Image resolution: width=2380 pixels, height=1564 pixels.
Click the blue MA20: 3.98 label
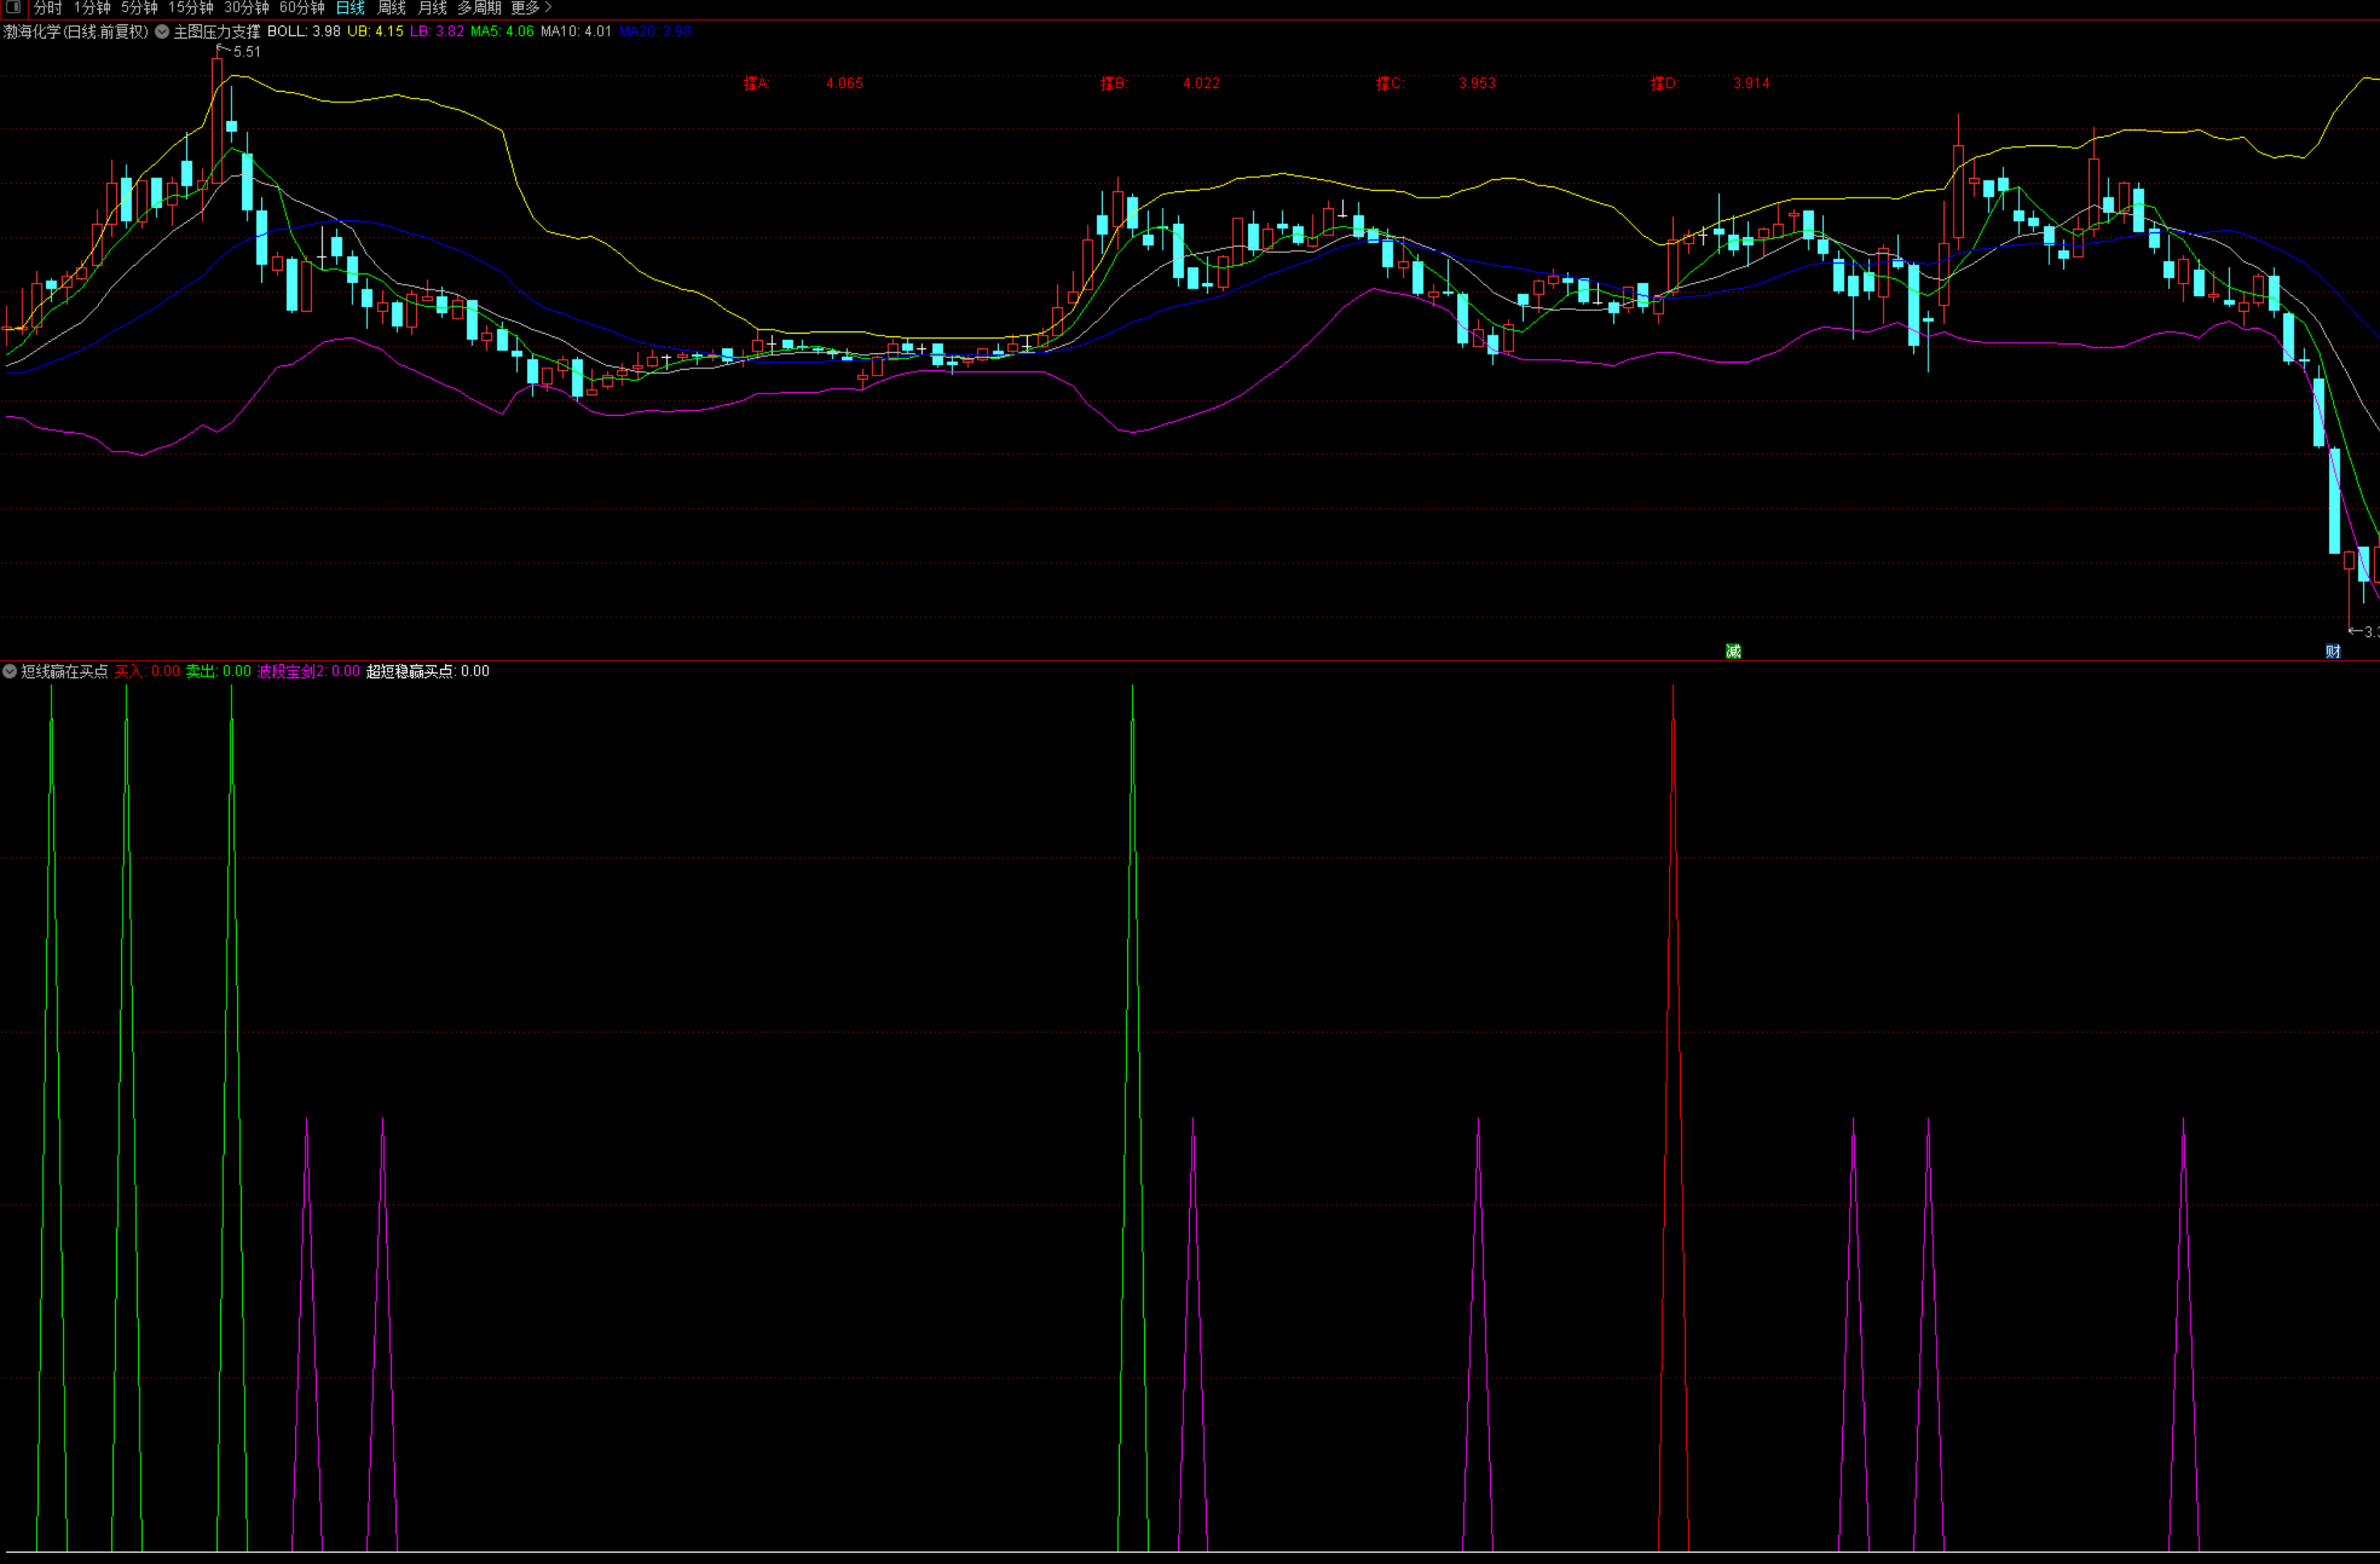pyautogui.click(x=655, y=32)
